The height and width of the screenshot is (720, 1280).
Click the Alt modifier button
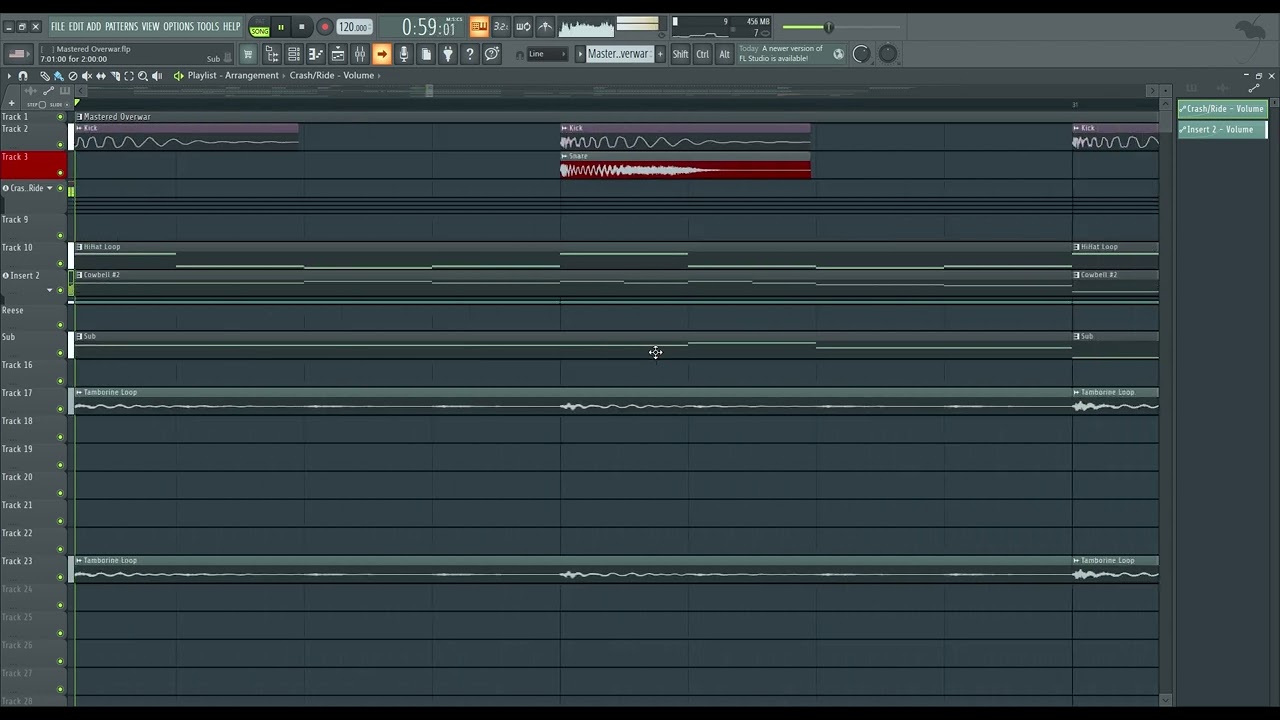724,54
